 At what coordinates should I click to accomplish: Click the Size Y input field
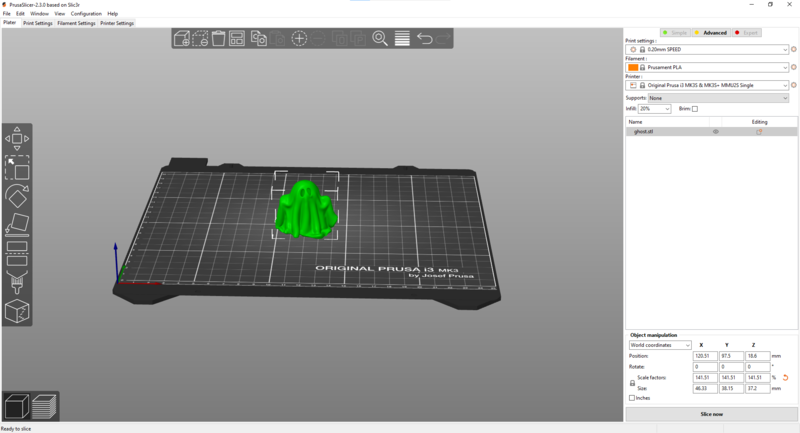point(731,388)
